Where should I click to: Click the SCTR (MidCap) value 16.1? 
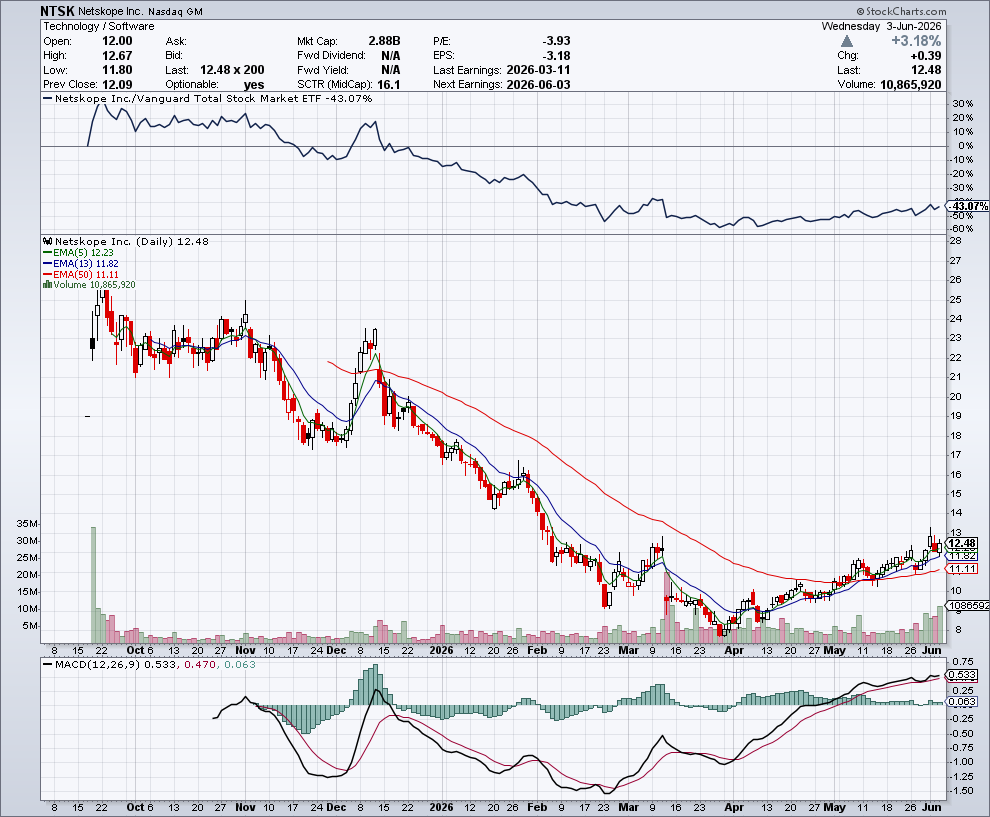389,85
